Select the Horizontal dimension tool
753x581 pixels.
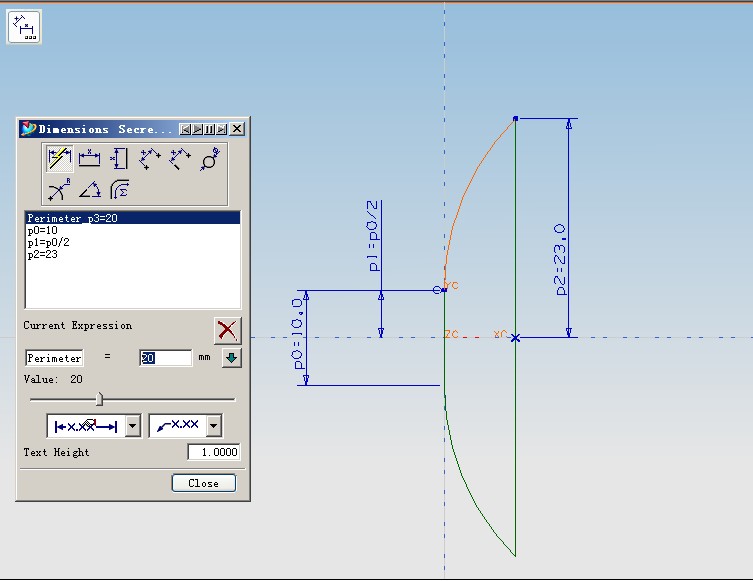90,158
